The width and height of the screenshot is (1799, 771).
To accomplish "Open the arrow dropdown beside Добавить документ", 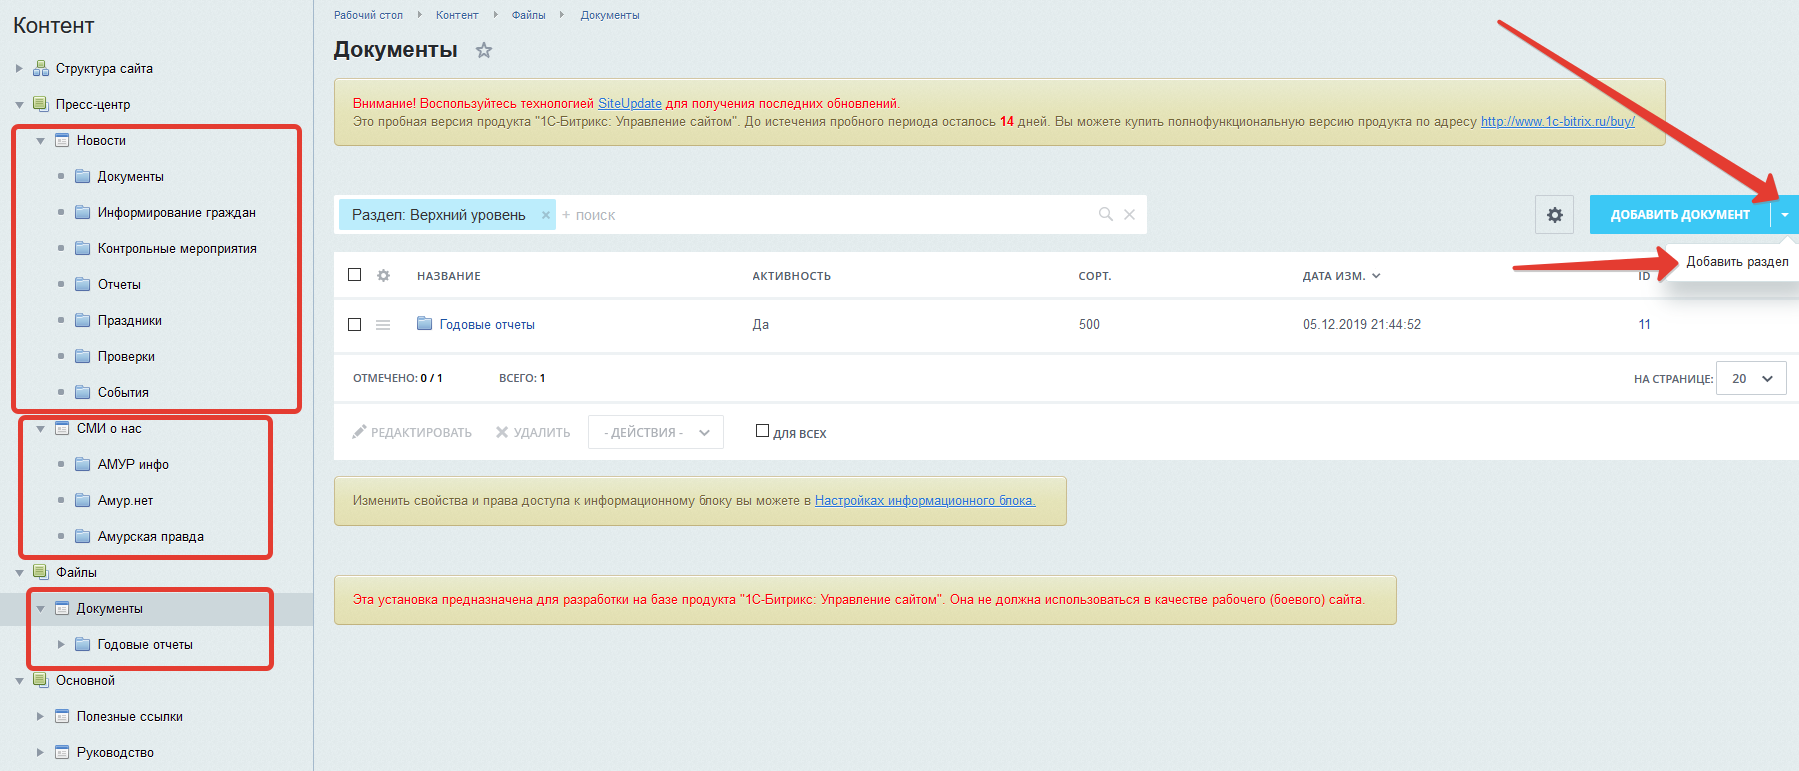I will pyautogui.click(x=1784, y=215).
